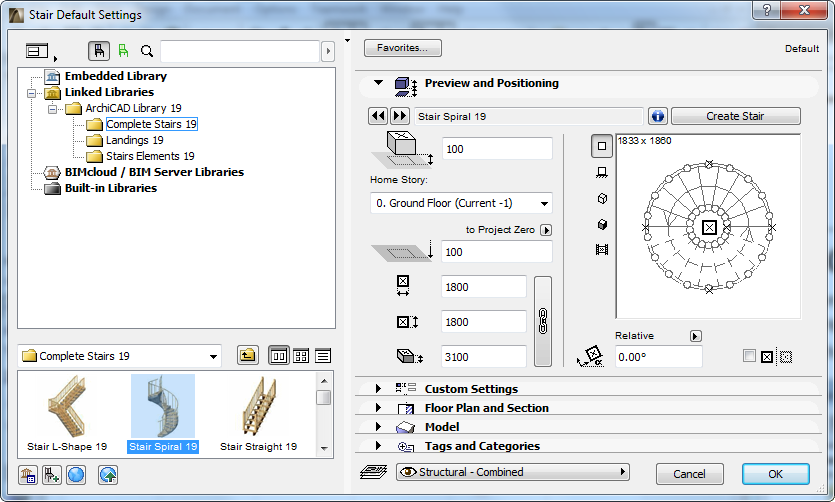Toggle the dimension chain link icon
The height and width of the screenshot is (502, 835).
[543, 321]
